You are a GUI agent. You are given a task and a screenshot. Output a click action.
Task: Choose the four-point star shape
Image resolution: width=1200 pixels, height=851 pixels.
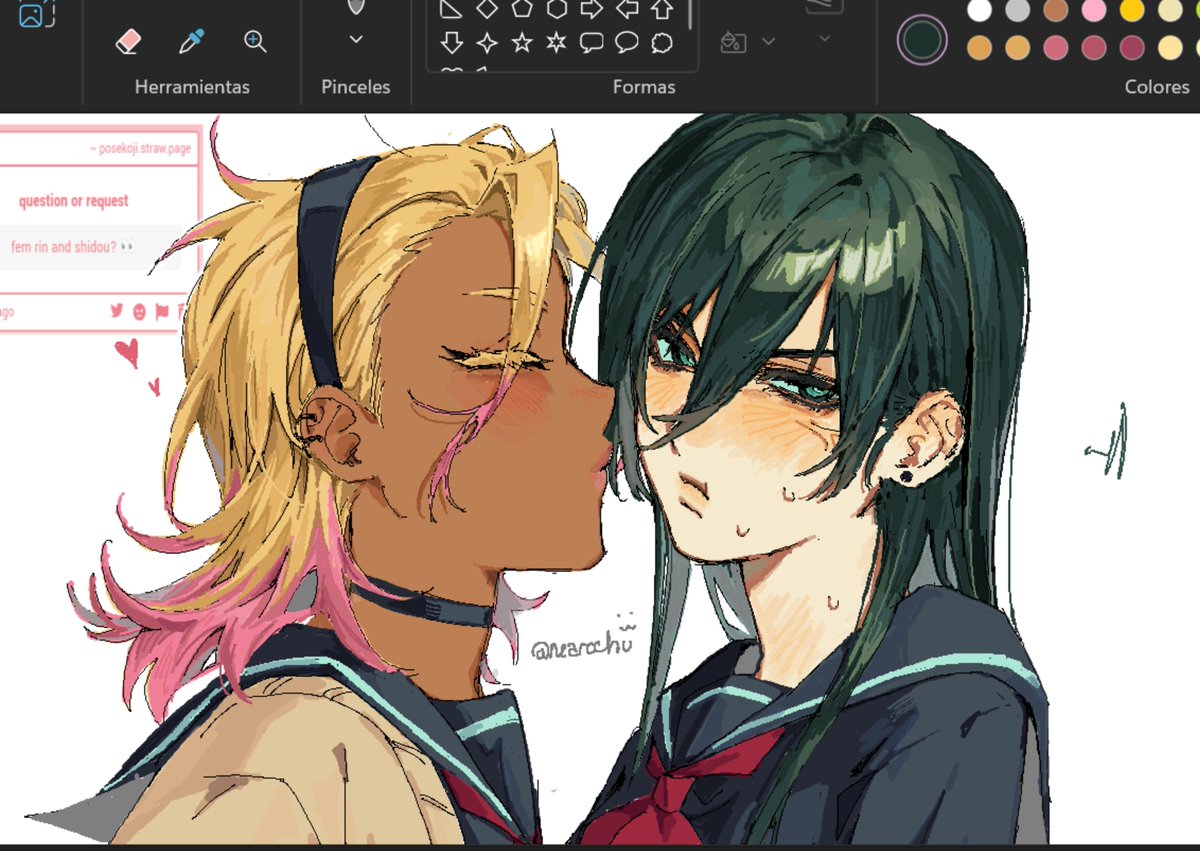(x=487, y=43)
